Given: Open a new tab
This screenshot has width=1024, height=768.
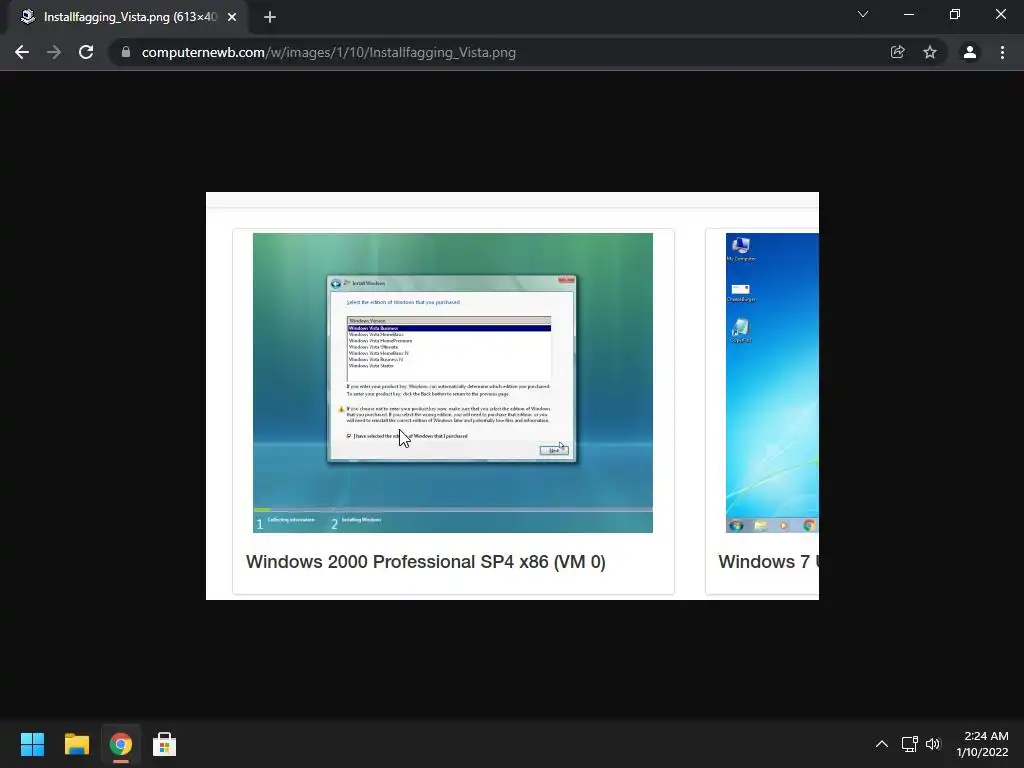Looking at the screenshot, I should click(x=270, y=17).
